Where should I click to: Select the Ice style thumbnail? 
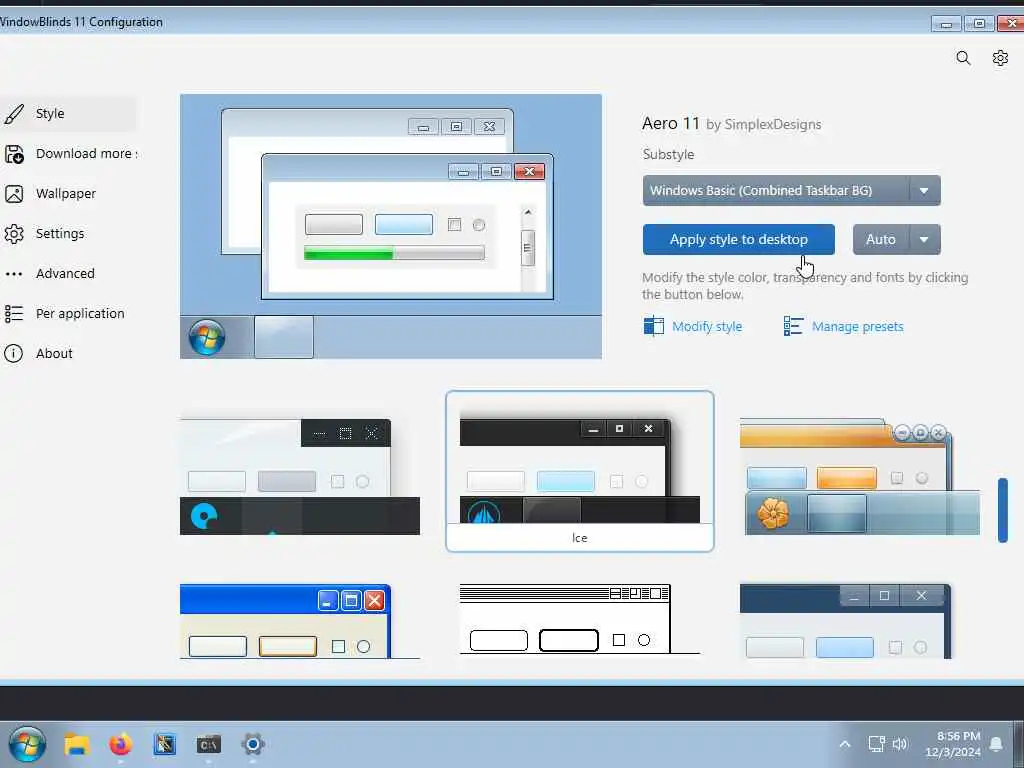coord(579,472)
